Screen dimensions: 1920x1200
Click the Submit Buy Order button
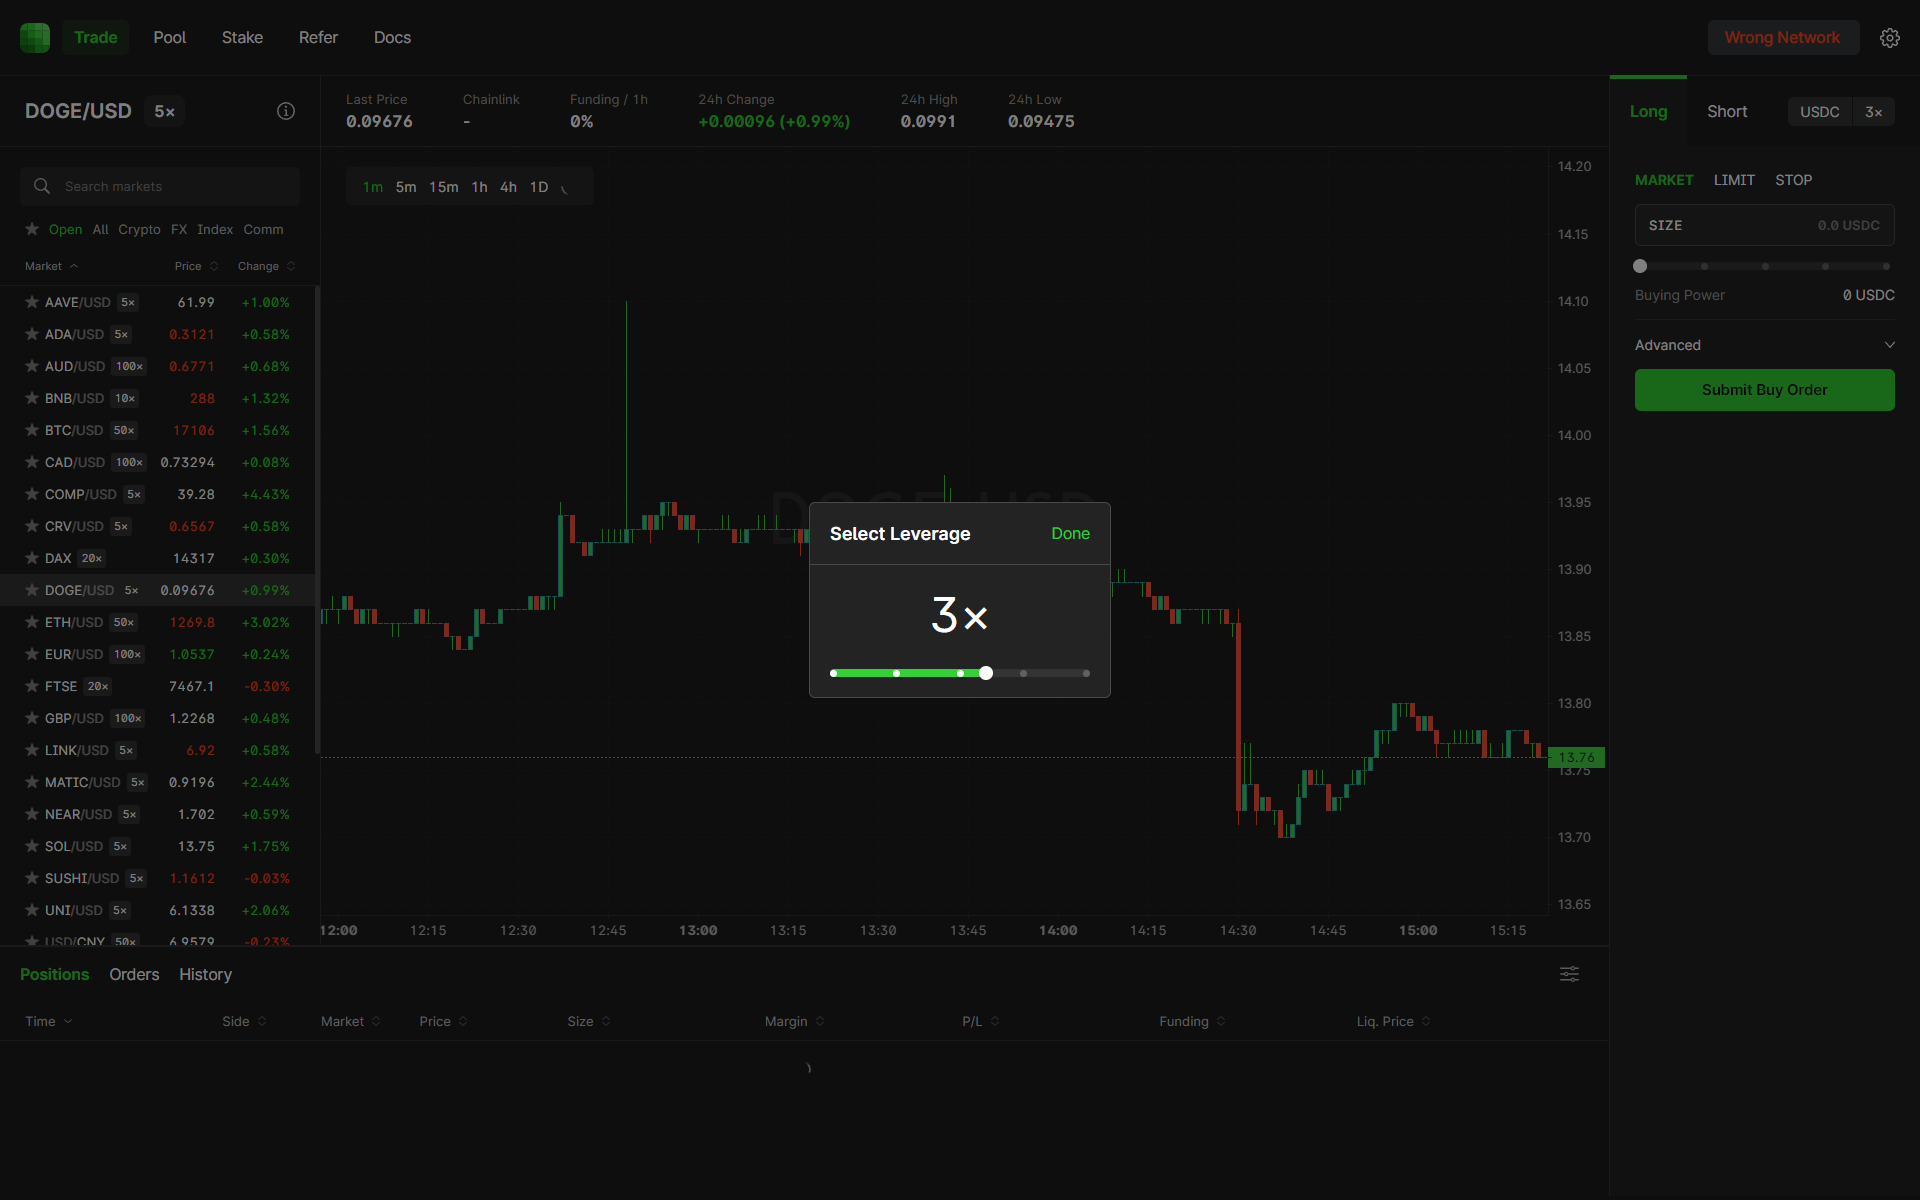(1764, 390)
